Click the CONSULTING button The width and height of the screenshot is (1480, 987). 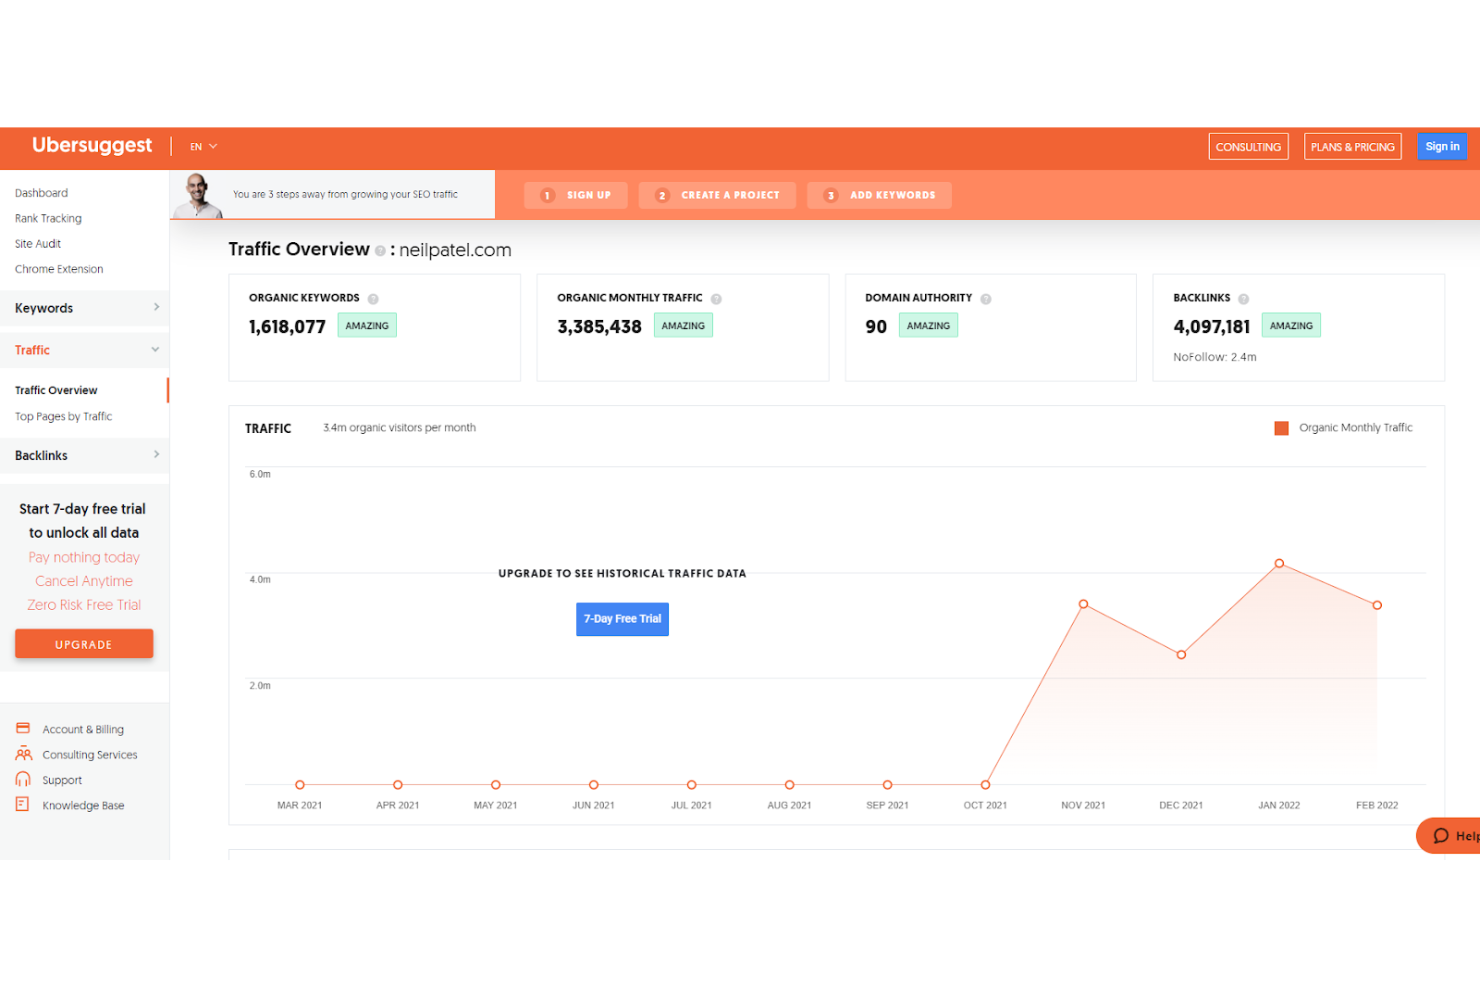[1248, 147]
